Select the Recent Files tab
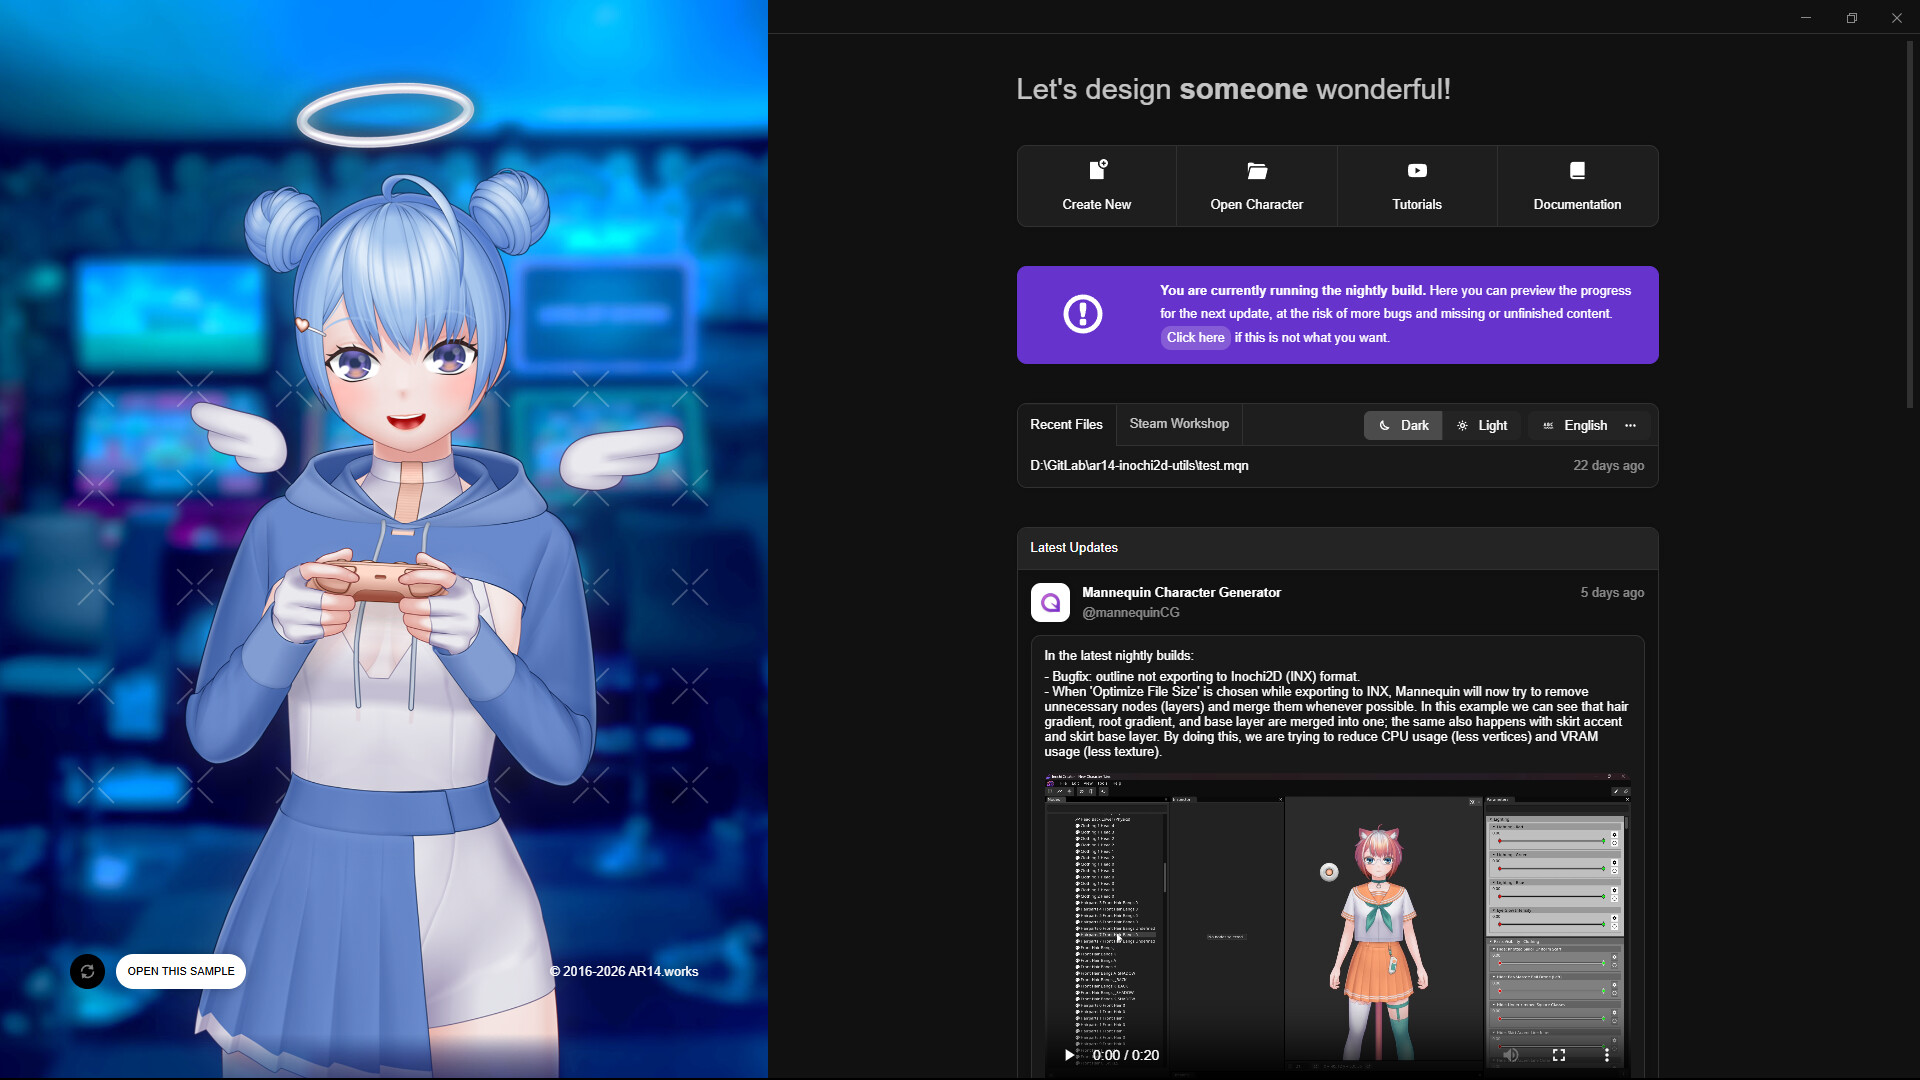The width and height of the screenshot is (1920, 1080). (1066, 425)
